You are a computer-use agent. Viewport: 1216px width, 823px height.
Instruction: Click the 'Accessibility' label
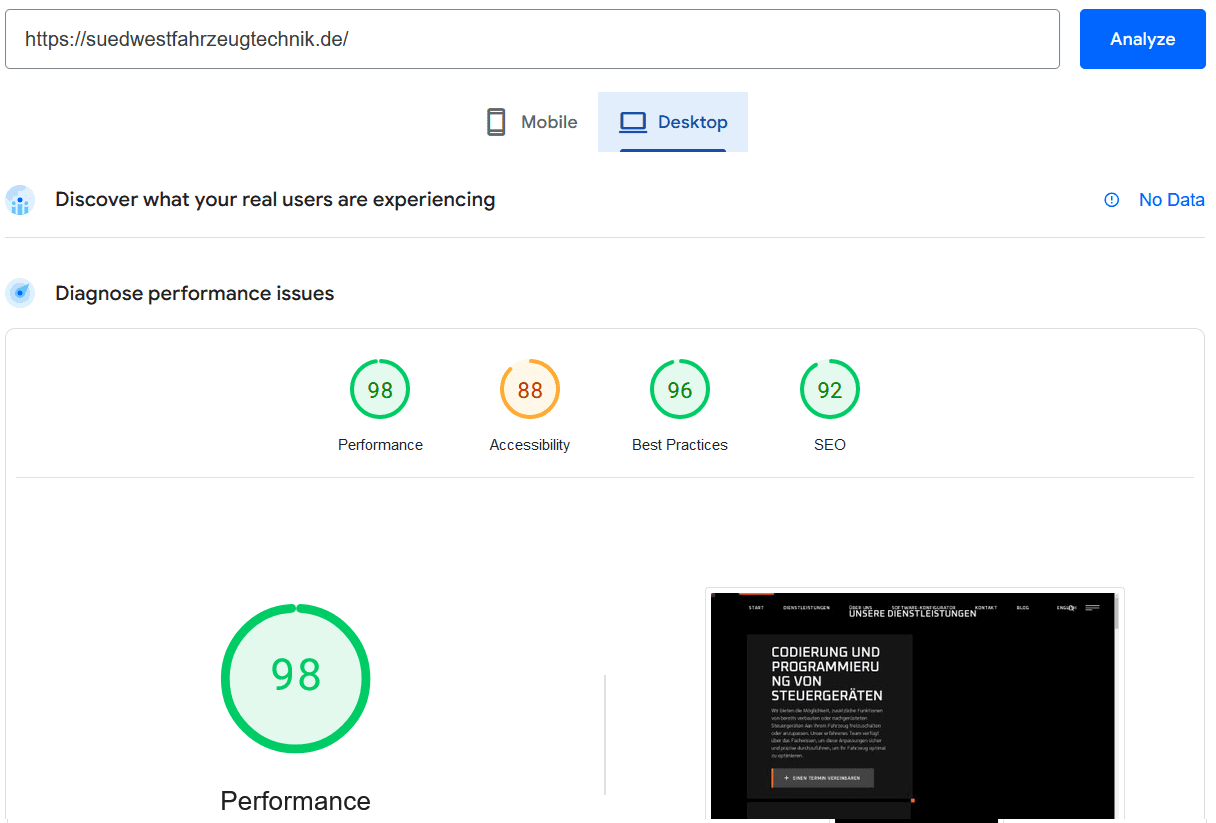coord(530,445)
